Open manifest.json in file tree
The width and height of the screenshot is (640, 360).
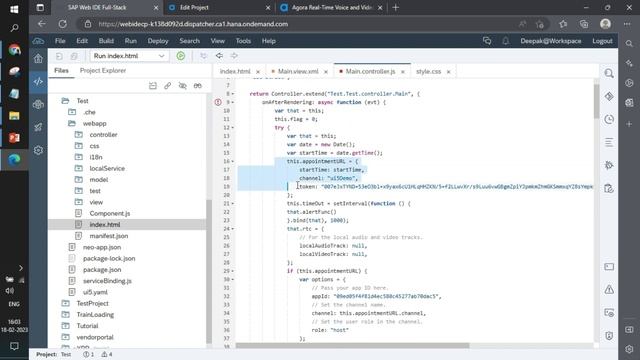(x=109, y=236)
